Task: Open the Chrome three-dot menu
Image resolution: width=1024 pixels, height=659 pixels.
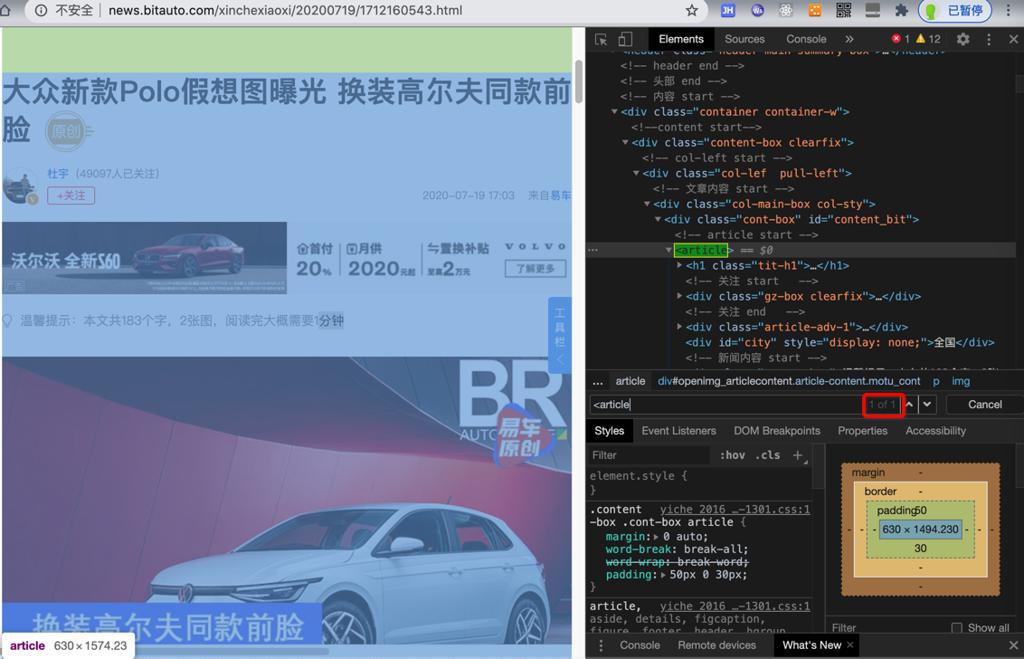Action: (x=1009, y=10)
